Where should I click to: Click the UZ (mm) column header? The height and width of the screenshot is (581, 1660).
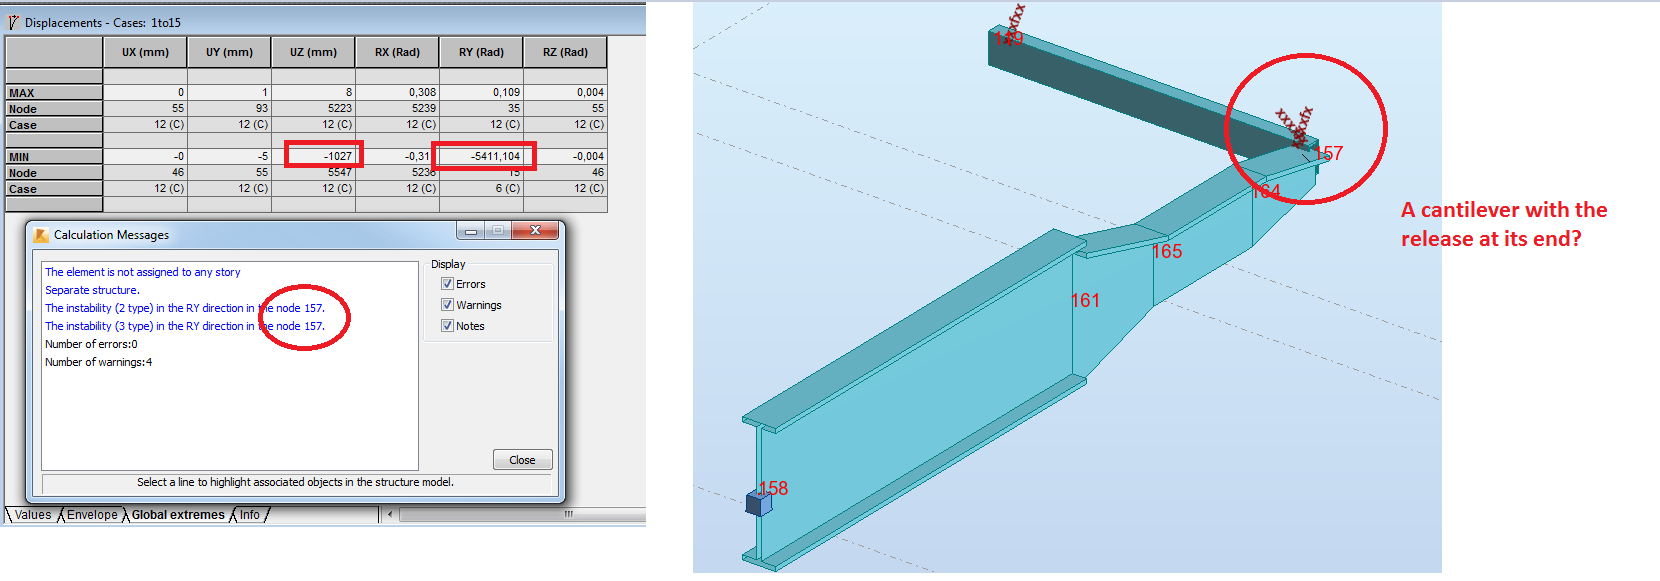point(313,52)
